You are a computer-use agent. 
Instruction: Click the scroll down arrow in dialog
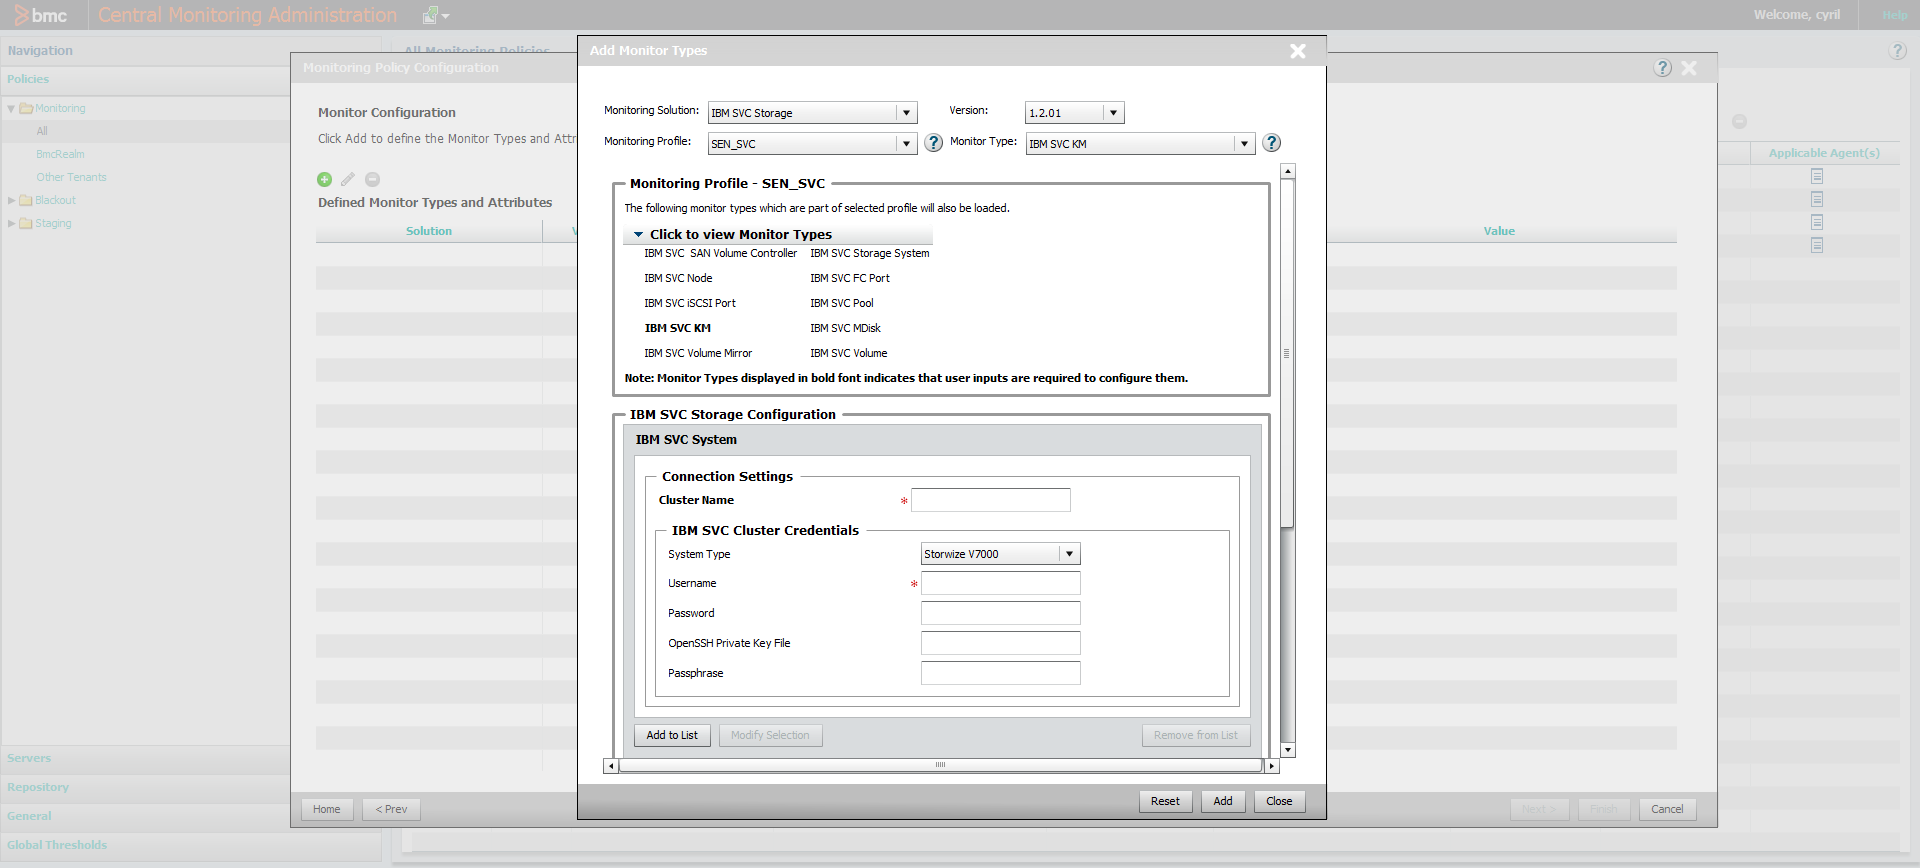[x=1288, y=750]
